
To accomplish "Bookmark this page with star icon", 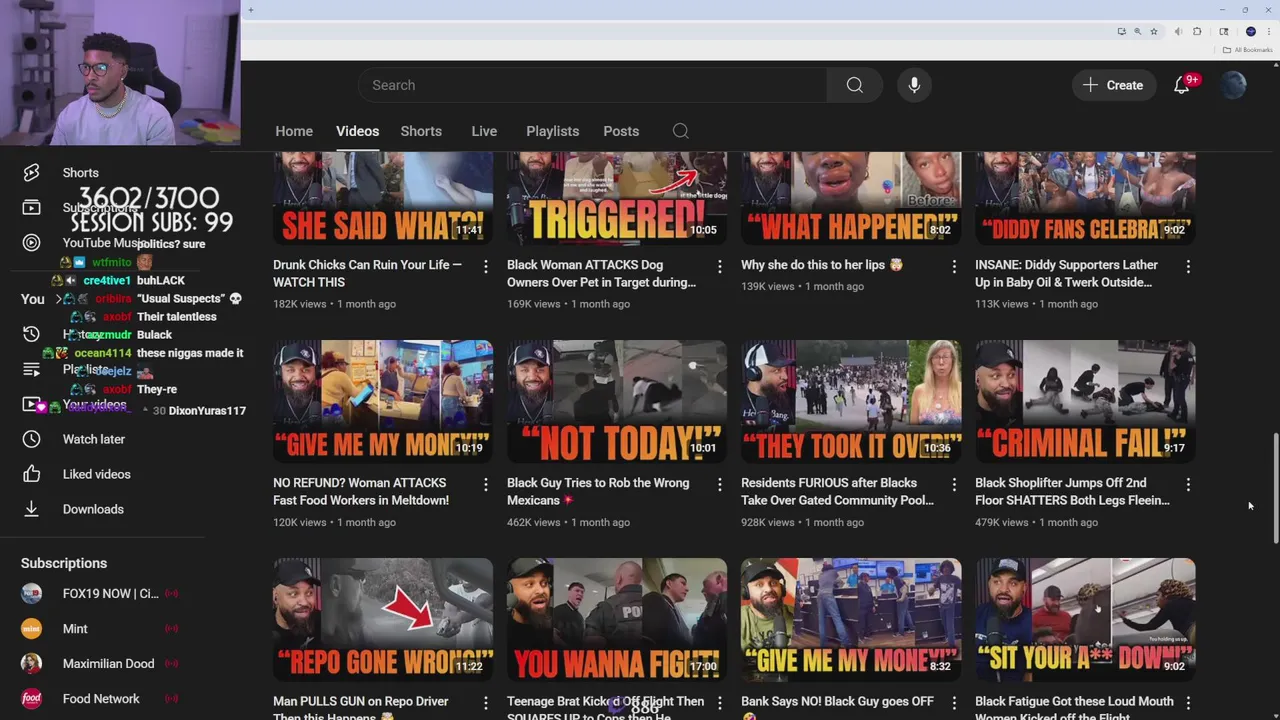I will point(1153,32).
